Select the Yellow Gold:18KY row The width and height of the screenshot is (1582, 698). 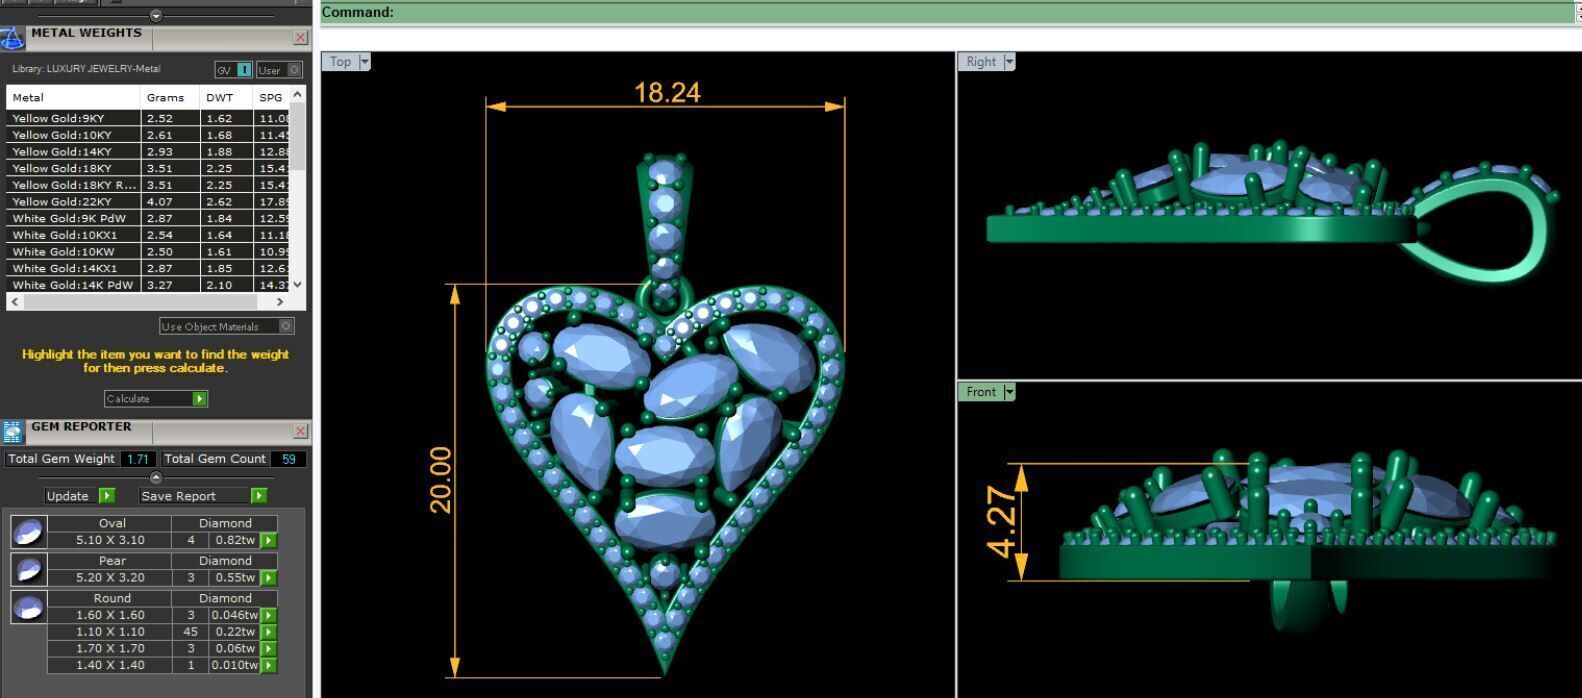148,168
